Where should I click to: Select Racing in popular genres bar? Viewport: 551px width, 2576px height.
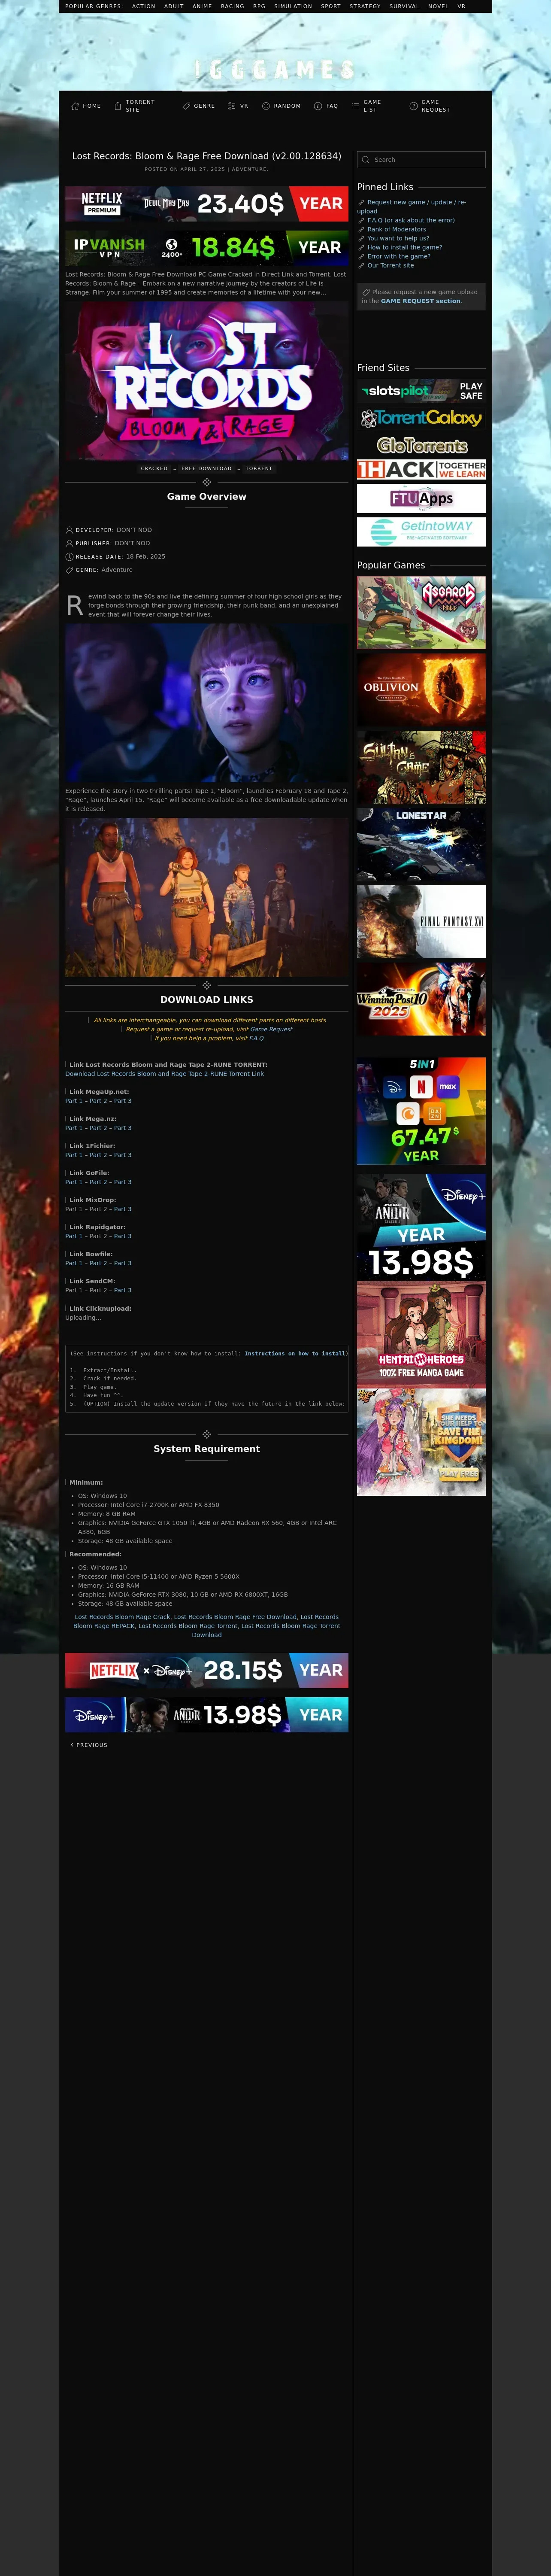pos(232,6)
